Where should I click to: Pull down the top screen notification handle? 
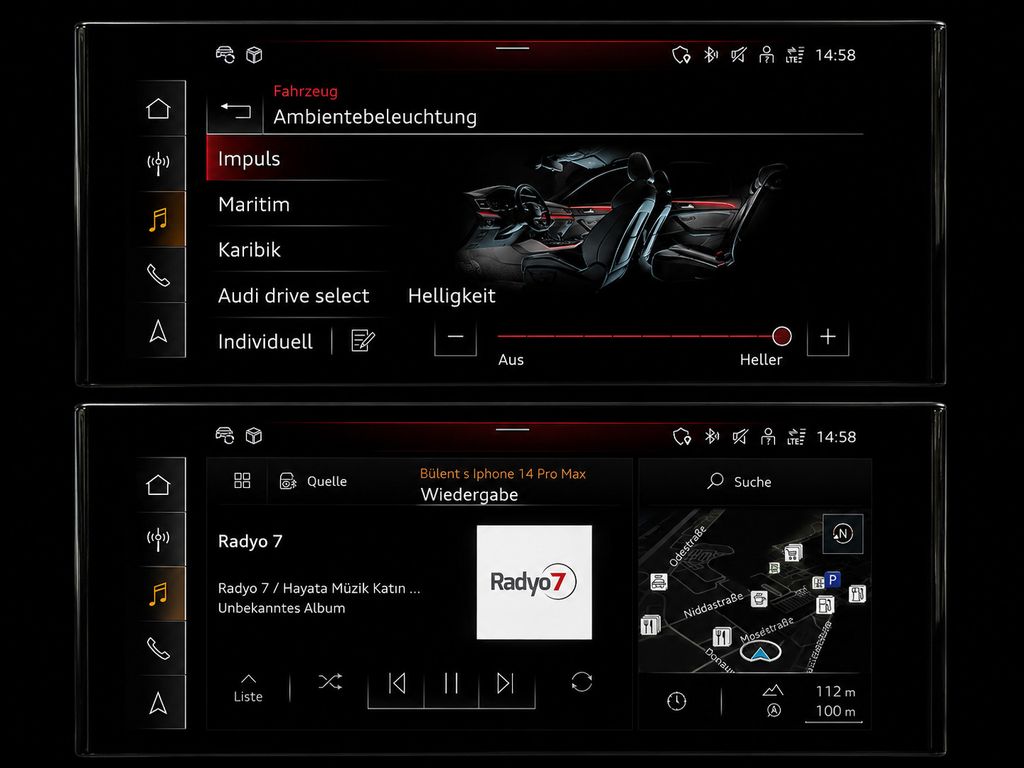[513, 48]
